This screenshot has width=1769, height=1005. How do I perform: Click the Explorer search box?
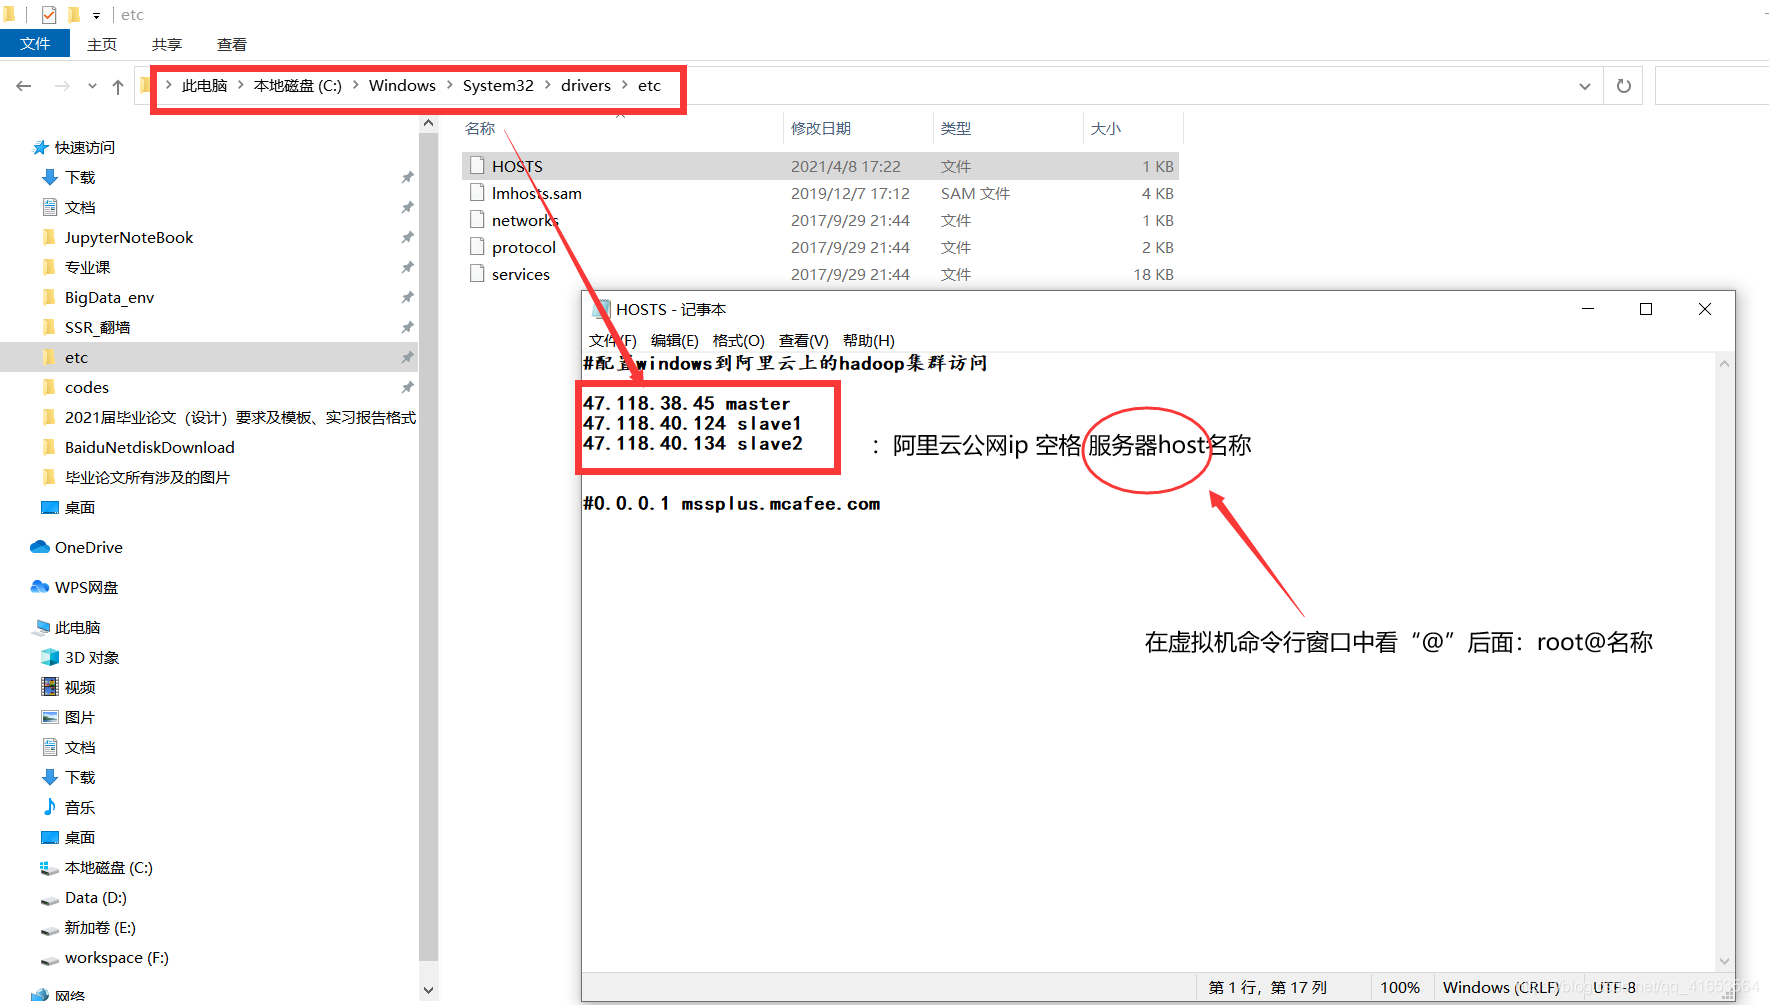point(1712,86)
